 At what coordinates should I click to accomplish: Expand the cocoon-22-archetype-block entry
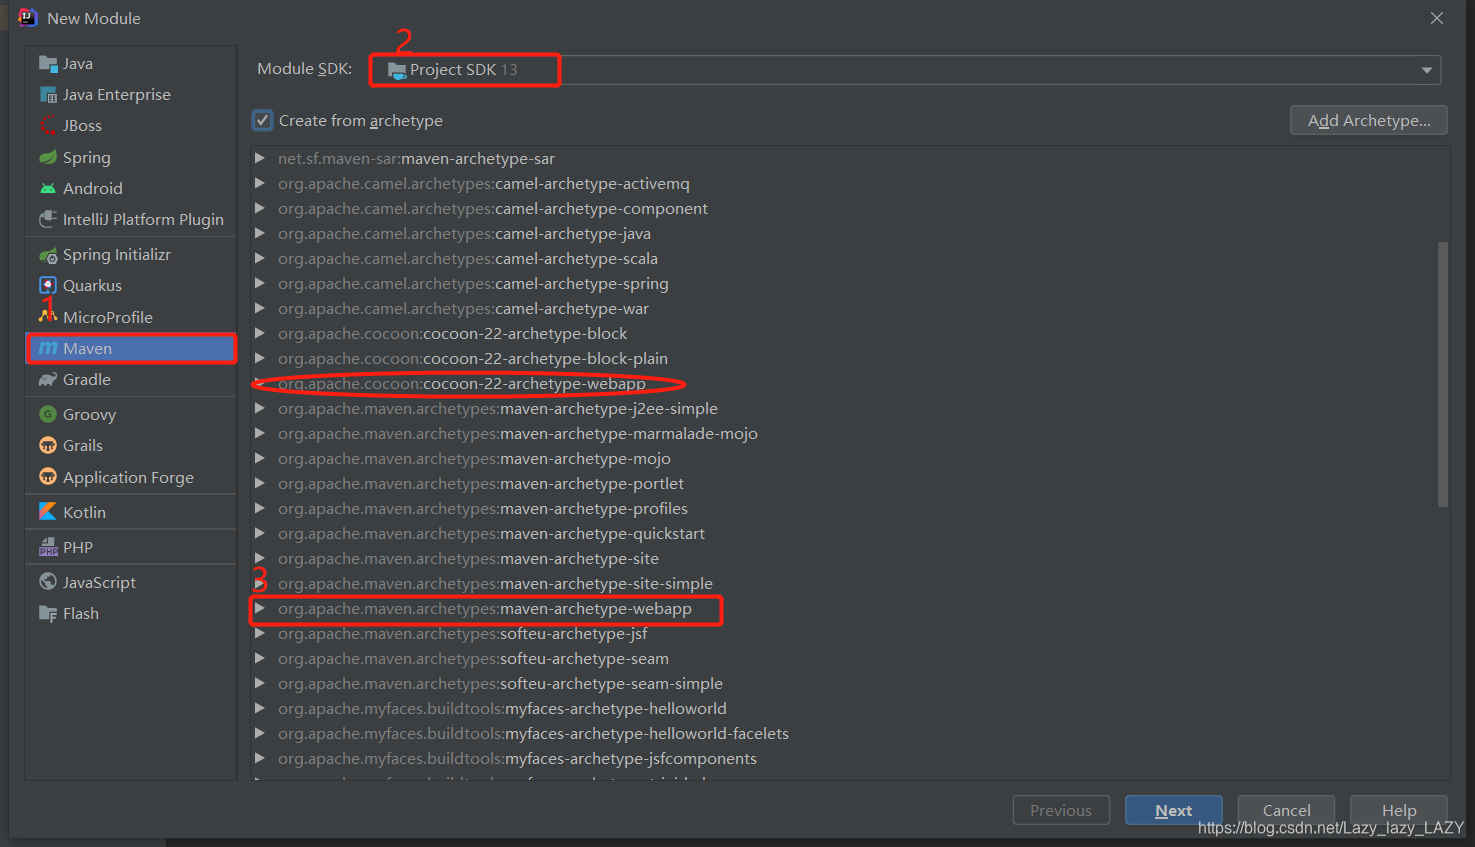click(x=260, y=333)
